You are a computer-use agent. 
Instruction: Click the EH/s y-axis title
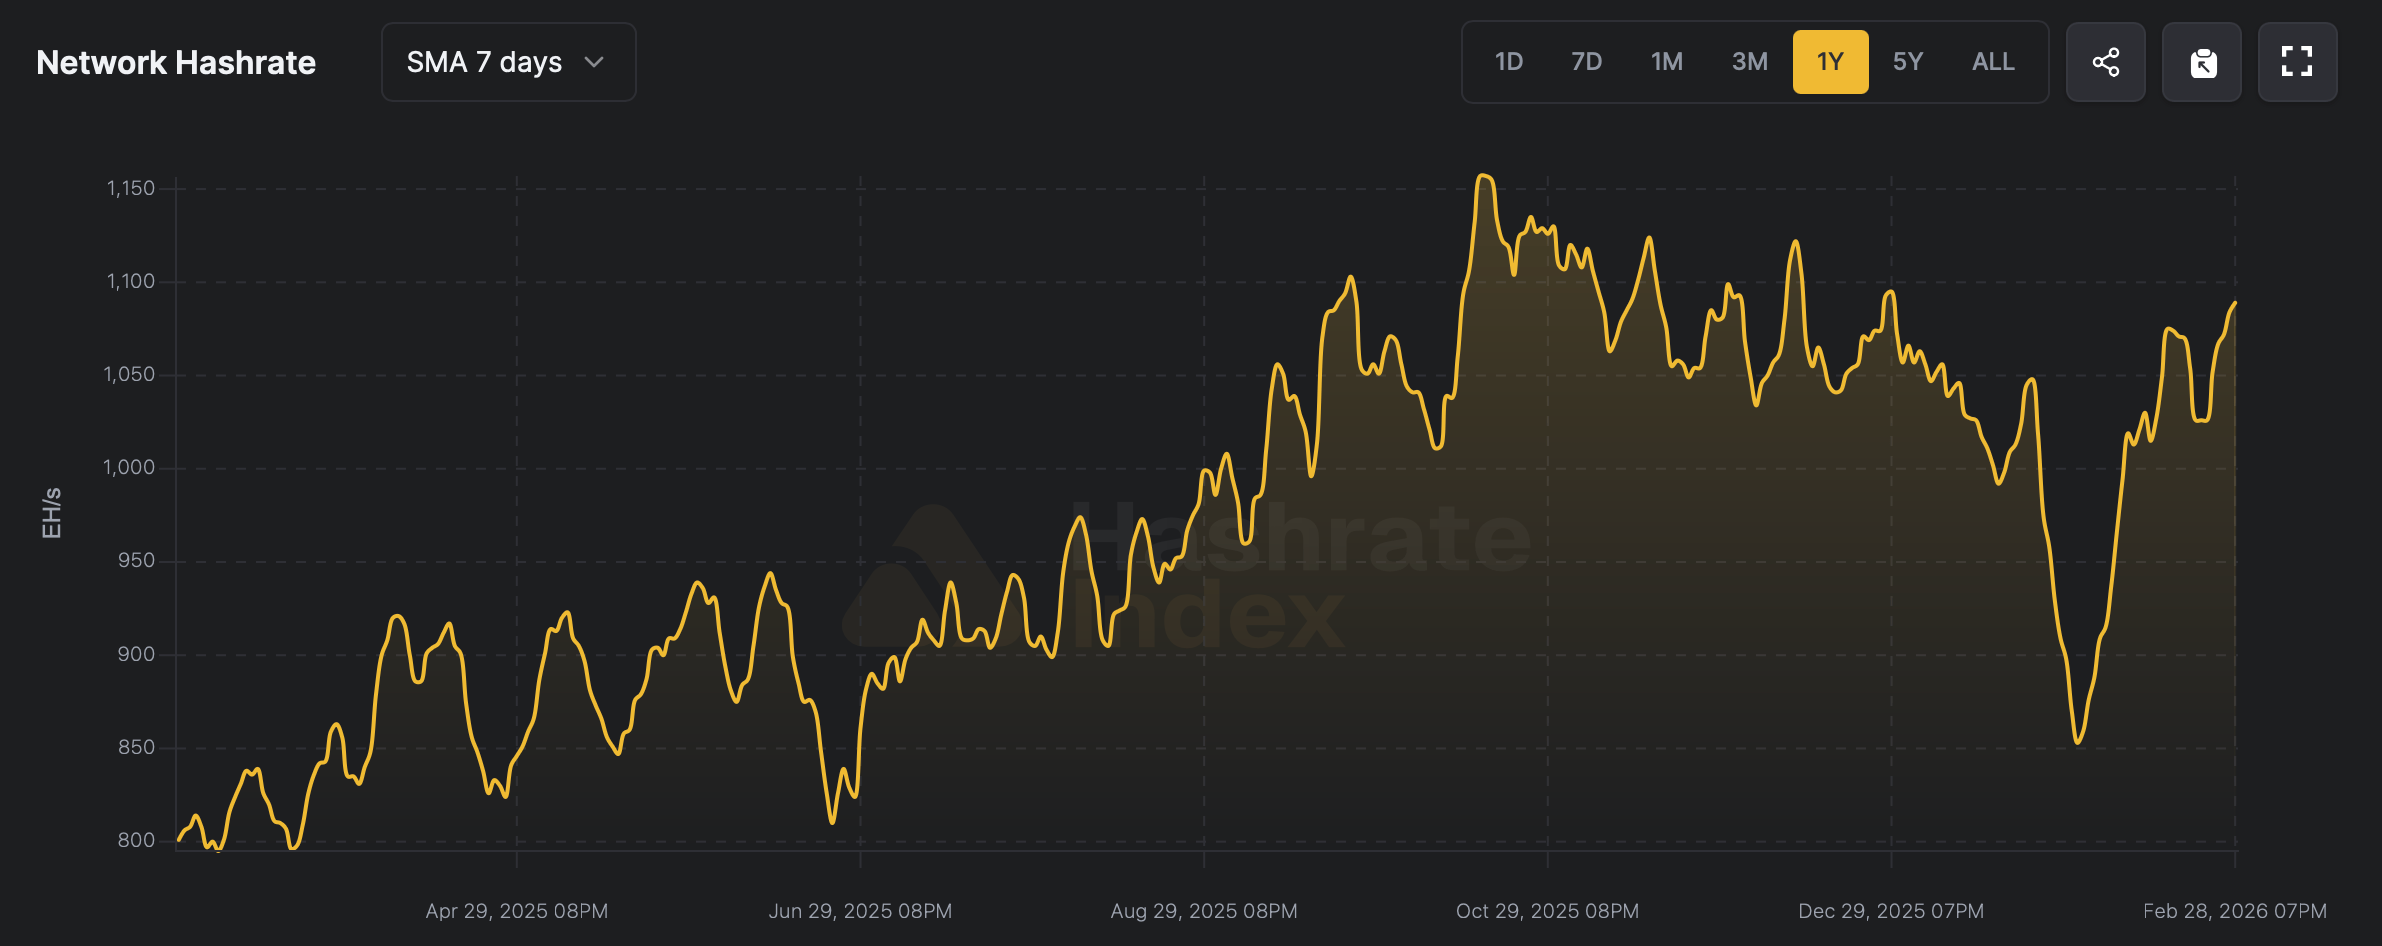[51, 513]
